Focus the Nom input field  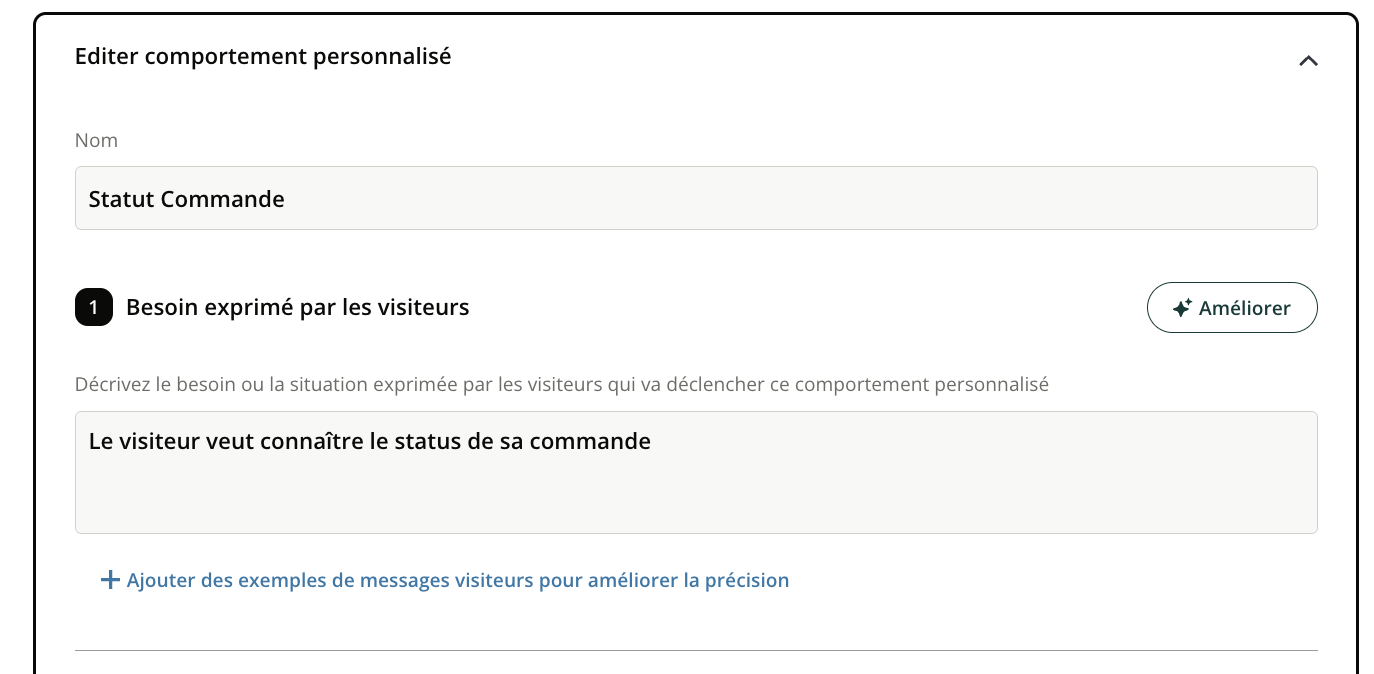point(695,198)
